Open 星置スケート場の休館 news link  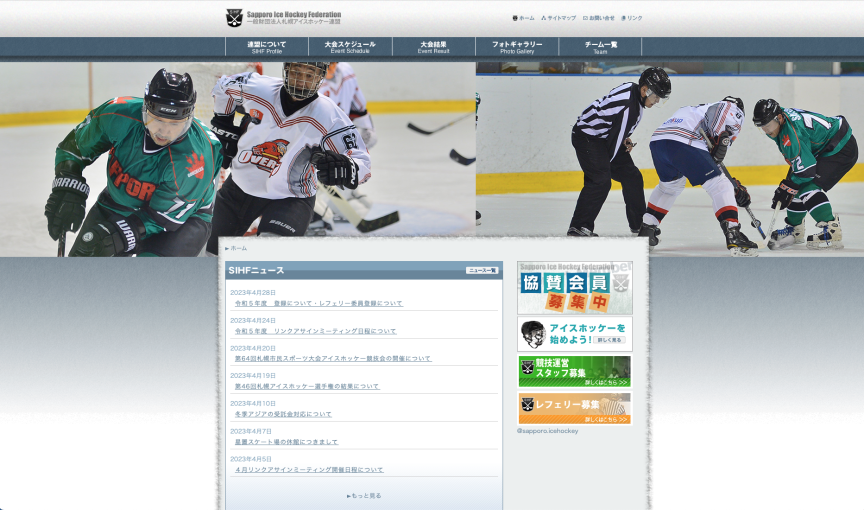coord(286,441)
